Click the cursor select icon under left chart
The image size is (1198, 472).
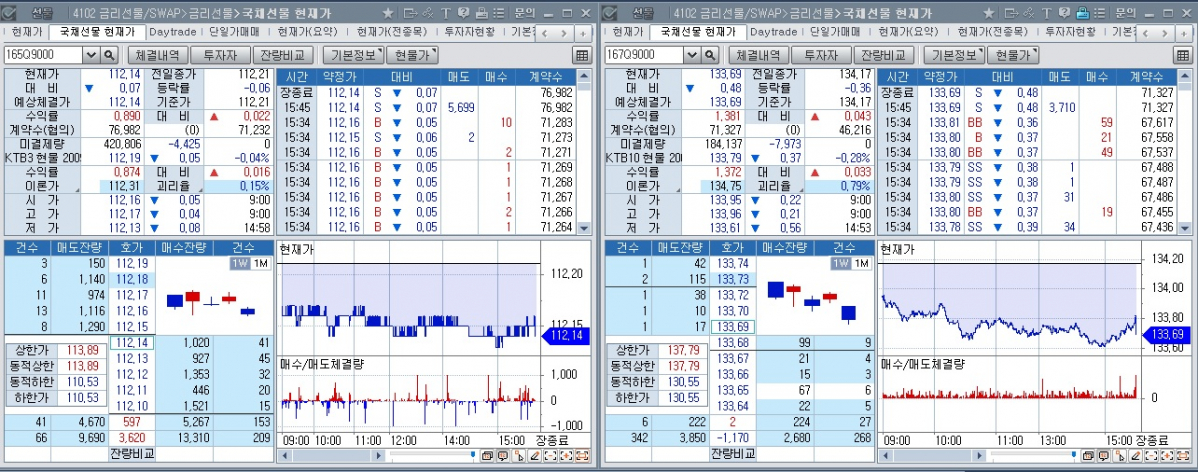519,456
